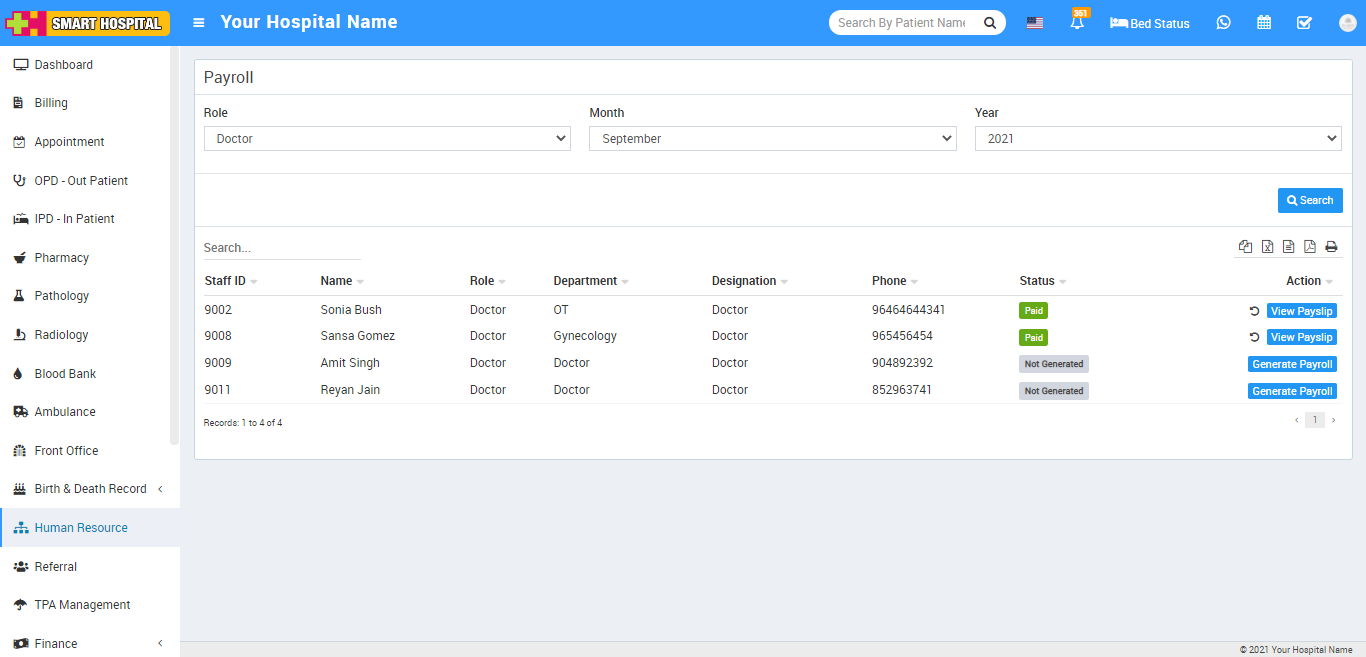The height and width of the screenshot is (657, 1366).
Task: Revert payroll status for Sonia Bush
Action: click(x=1254, y=311)
